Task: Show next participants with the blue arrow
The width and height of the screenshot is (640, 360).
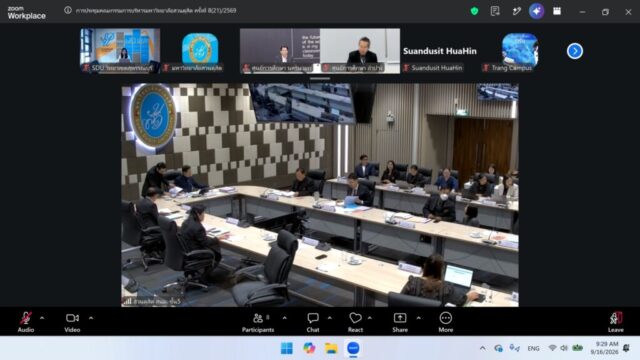Action: (x=575, y=51)
